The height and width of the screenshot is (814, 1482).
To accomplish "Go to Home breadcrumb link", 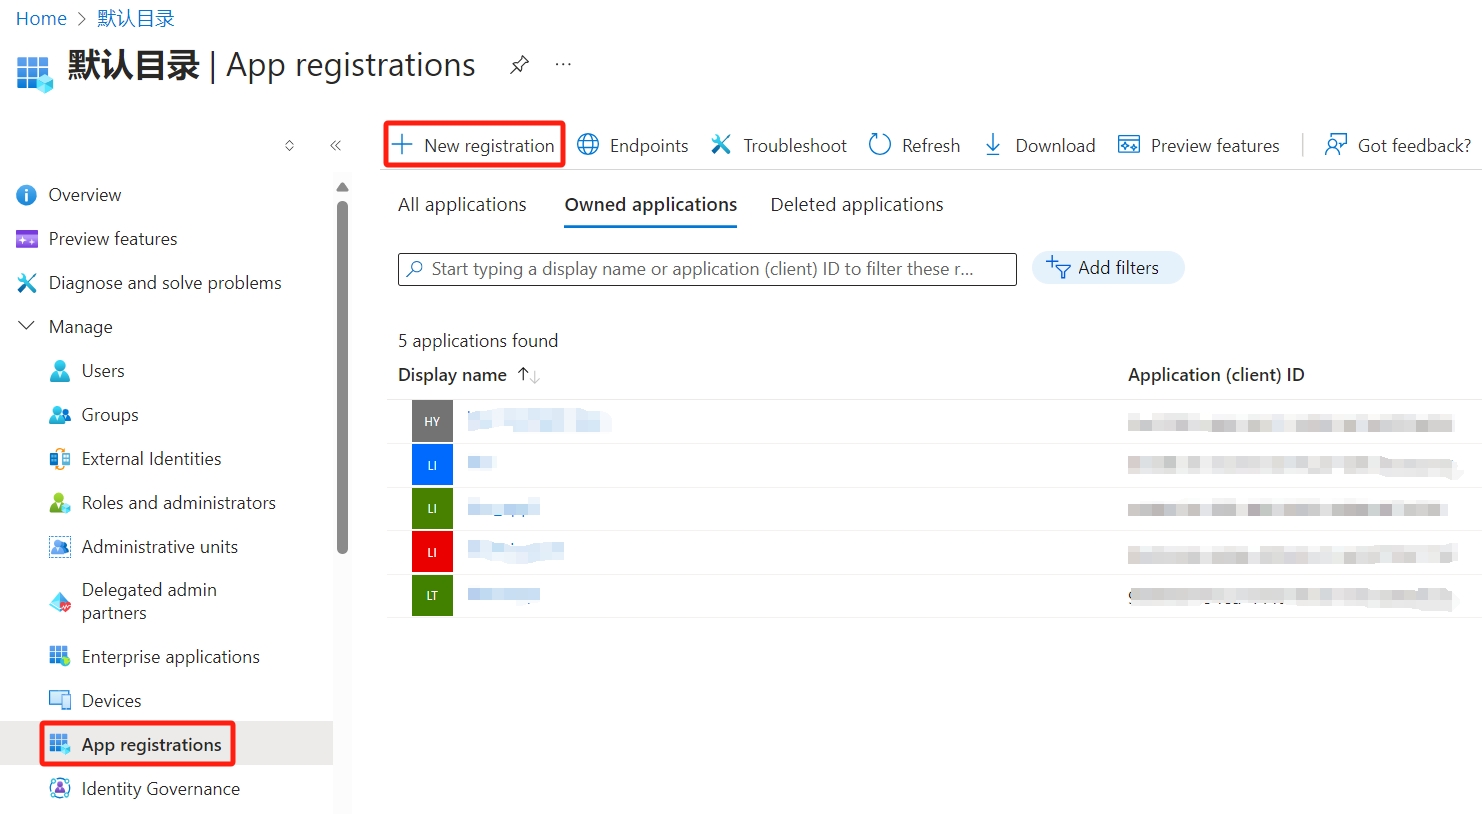I will coord(41,19).
